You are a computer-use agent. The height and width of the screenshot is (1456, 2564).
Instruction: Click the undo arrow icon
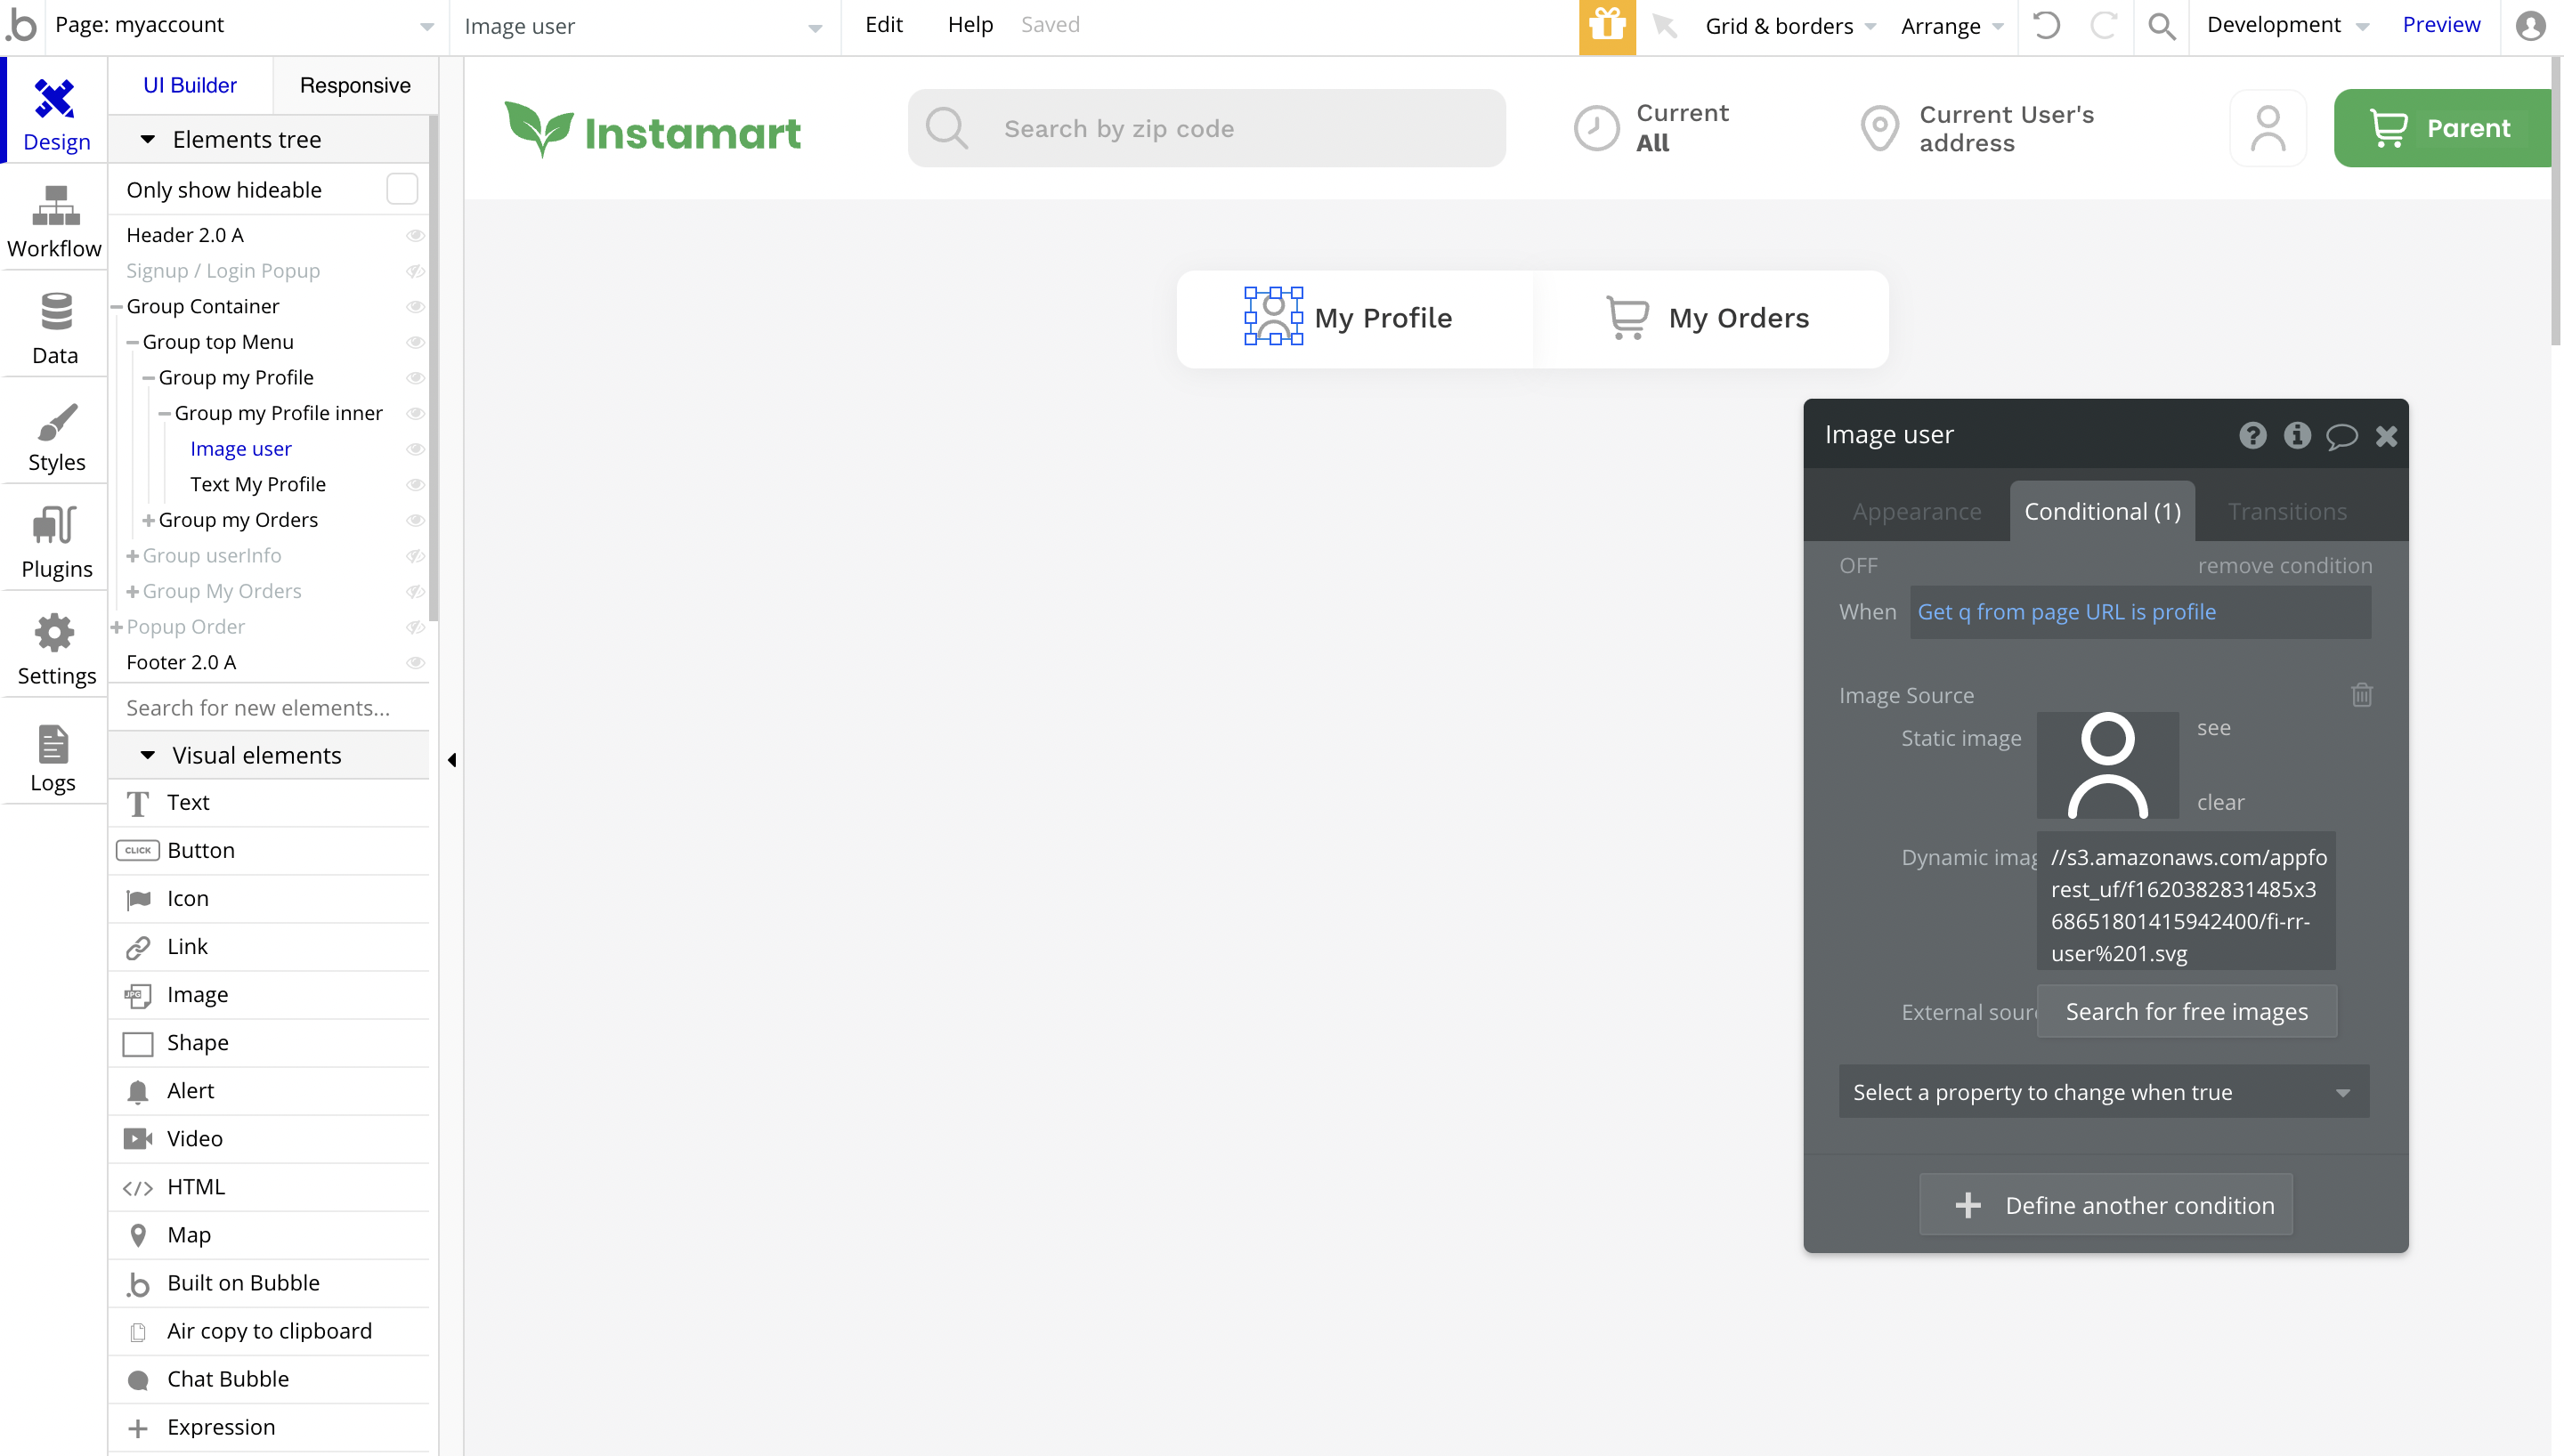pyautogui.click(x=2046, y=26)
